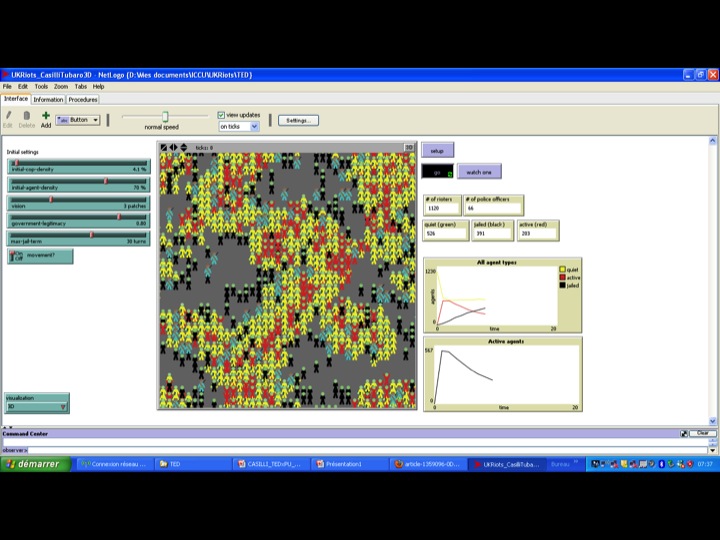Click the setup button
This screenshot has height=540, width=720.
click(438, 151)
